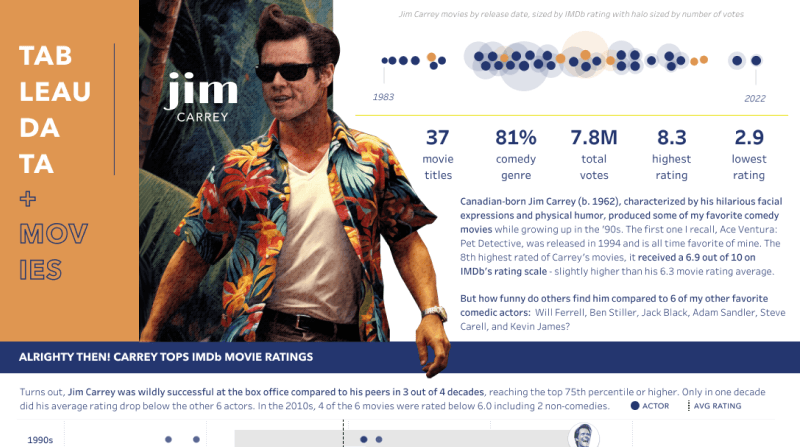Click the AVG RATING dashed-line legend marker
The image size is (800, 447).
[x=689, y=406]
